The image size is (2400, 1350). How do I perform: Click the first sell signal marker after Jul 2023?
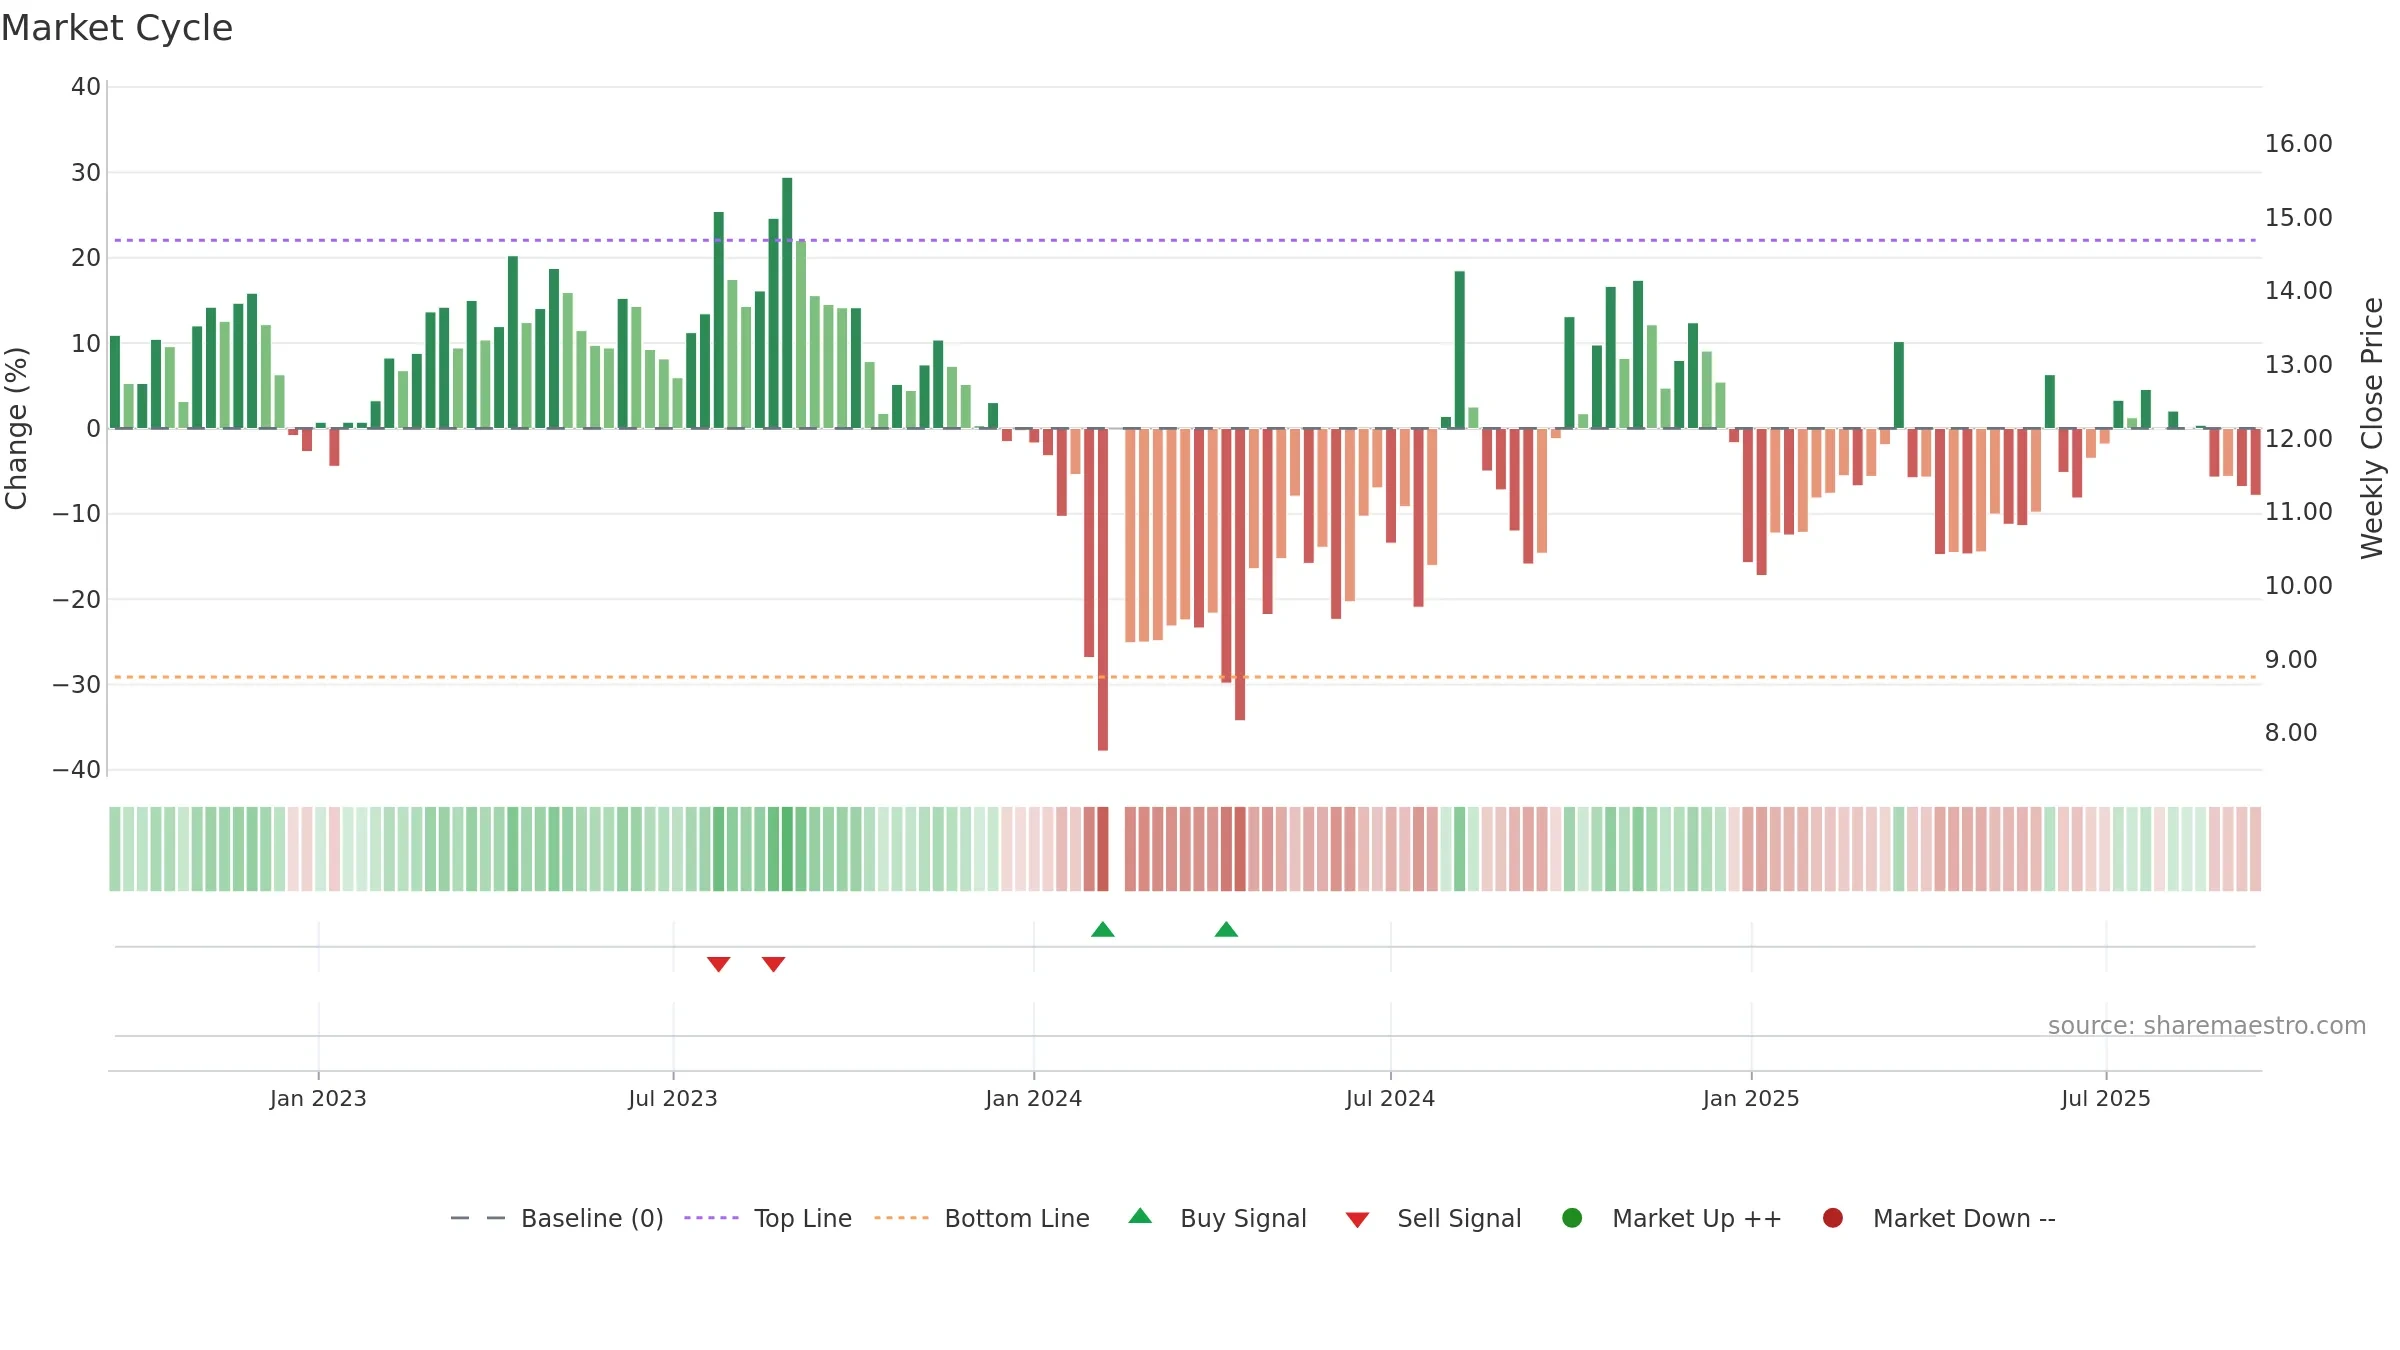pos(719,964)
